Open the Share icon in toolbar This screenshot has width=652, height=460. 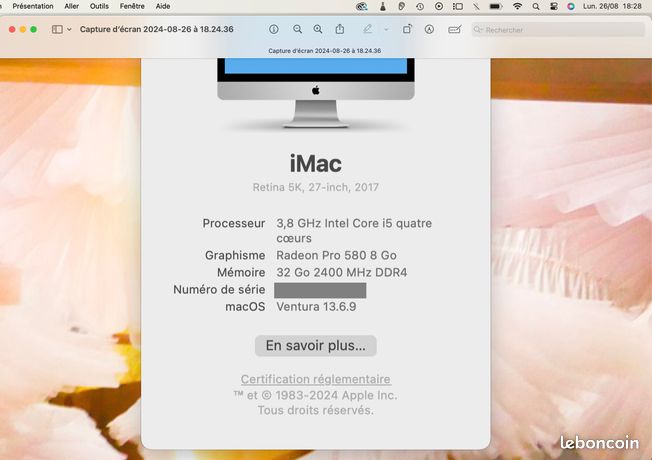click(x=340, y=29)
